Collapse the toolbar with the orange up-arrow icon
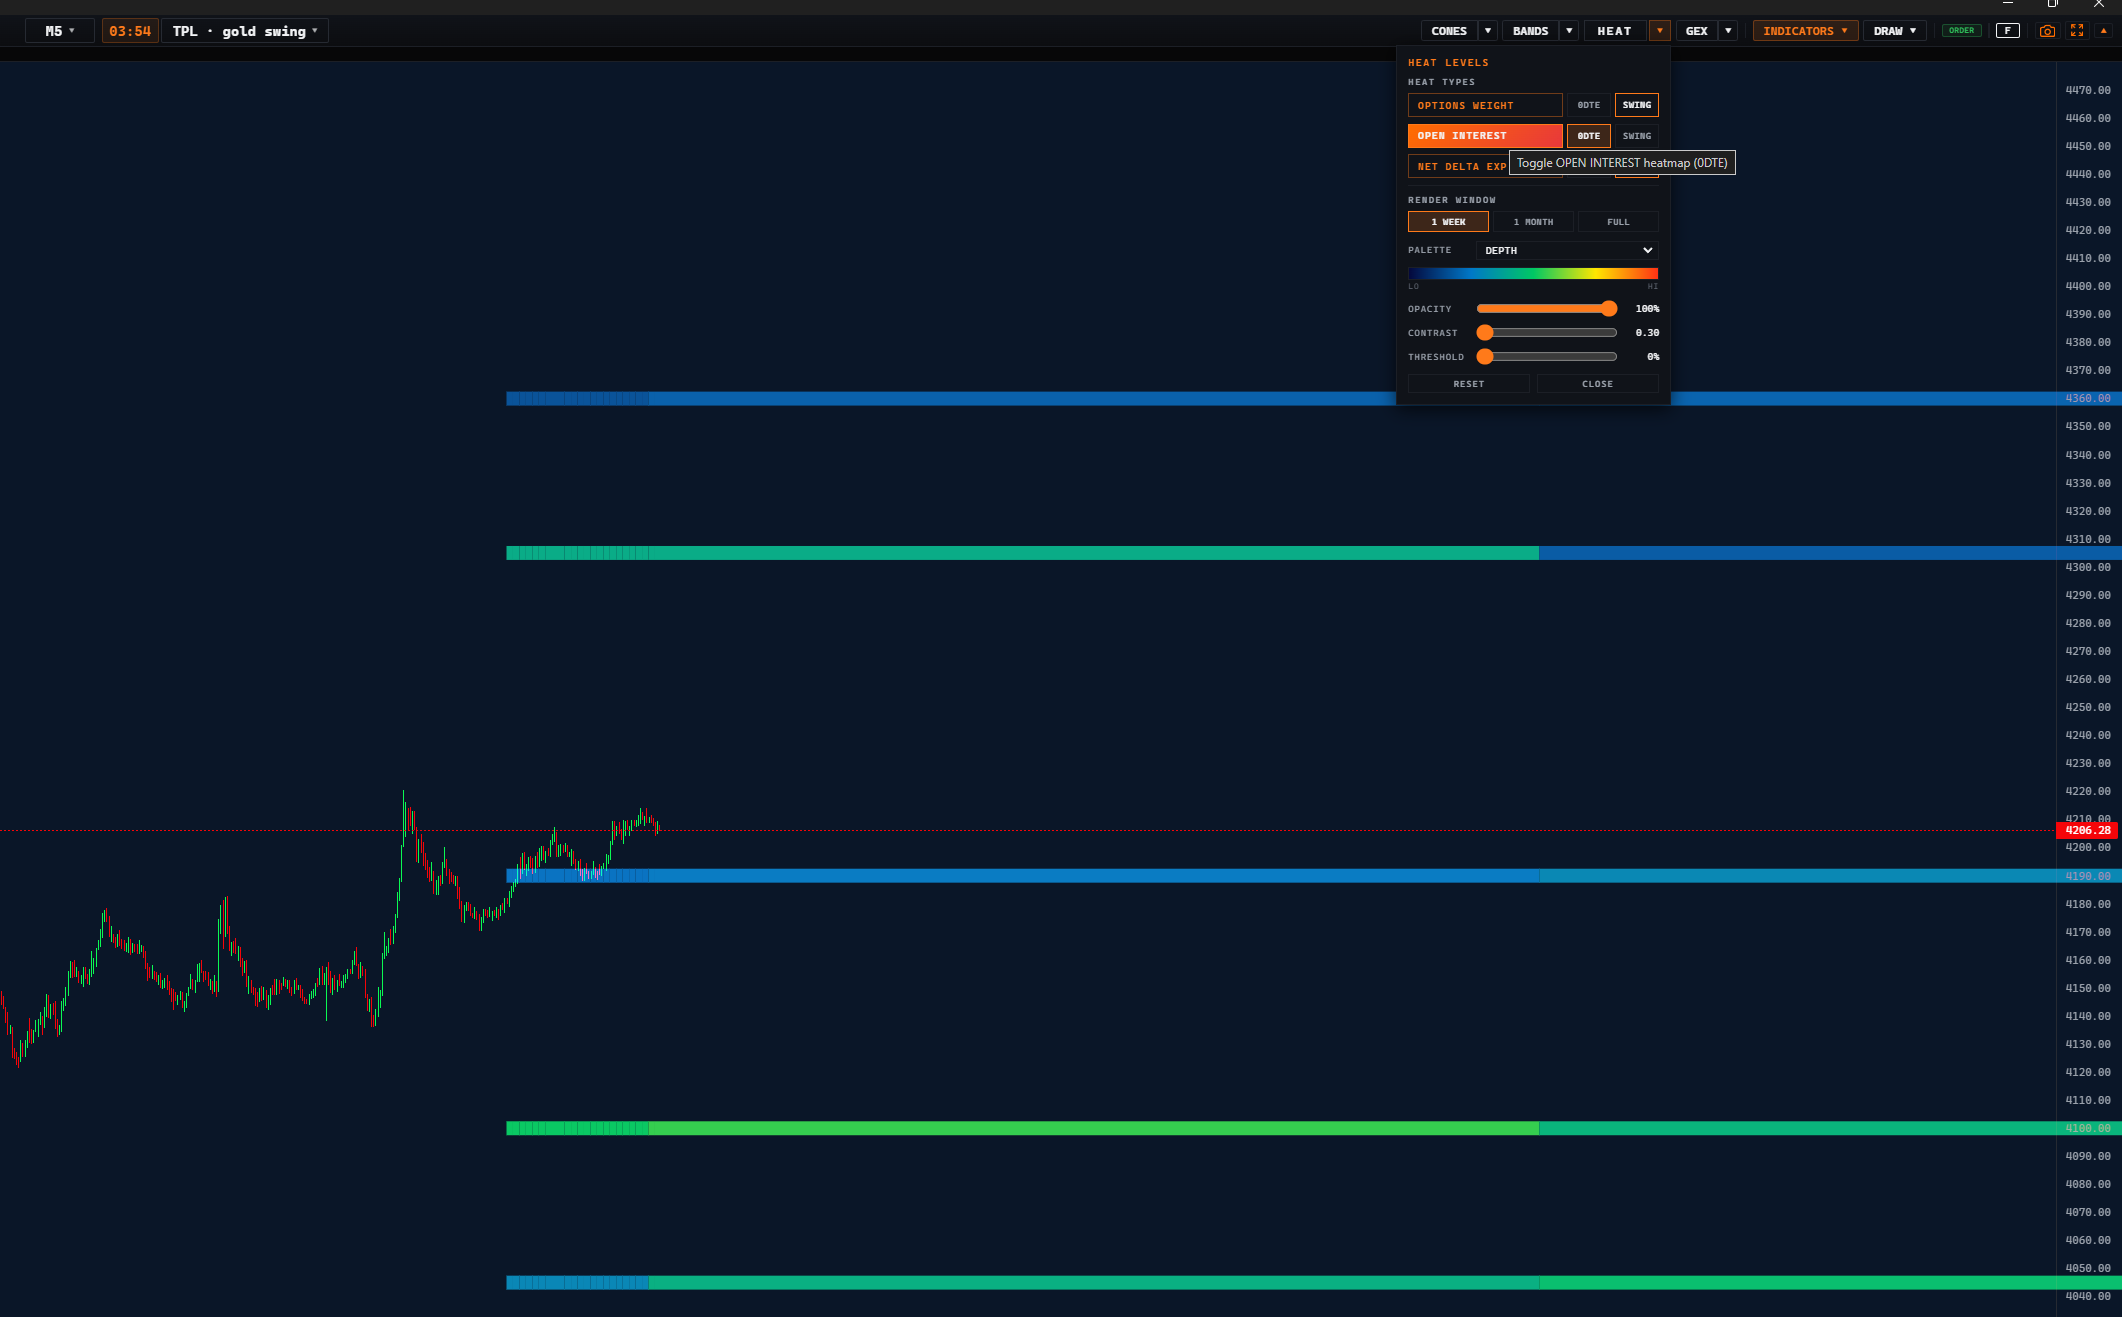This screenshot has height=1317, width=2122. click(2103, 31)
